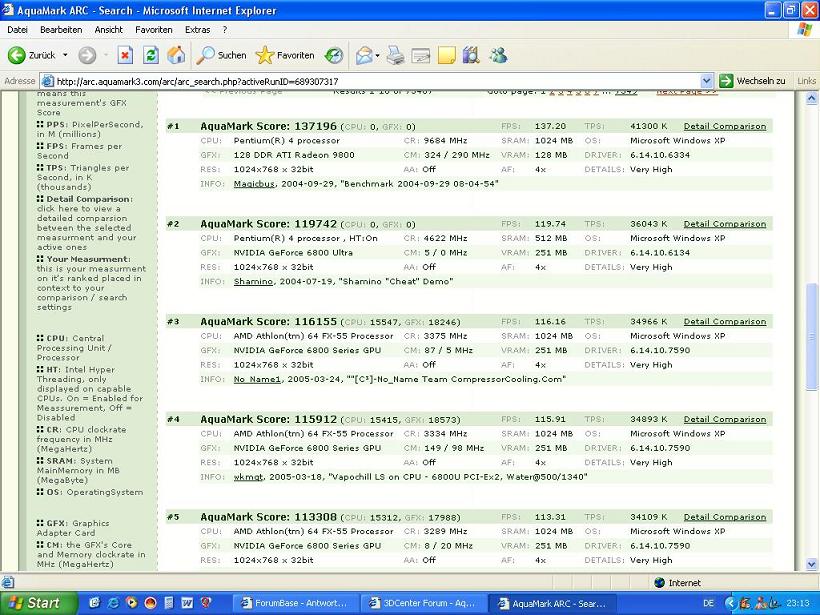This screenshot has width=820, height=615.
Task: Launch Windows Media Player from quick launch
Action: click(x=131, y=603)
